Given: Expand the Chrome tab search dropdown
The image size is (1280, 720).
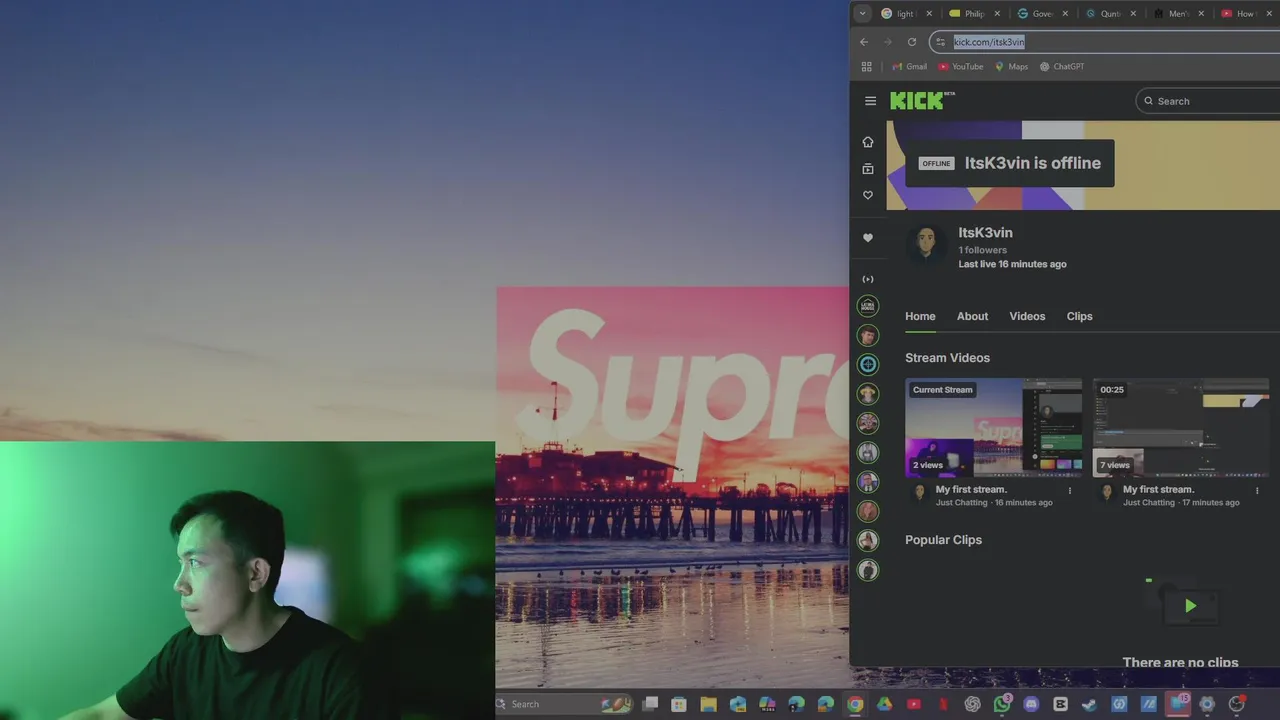Looking at the screenshot, I should [863, 14].
